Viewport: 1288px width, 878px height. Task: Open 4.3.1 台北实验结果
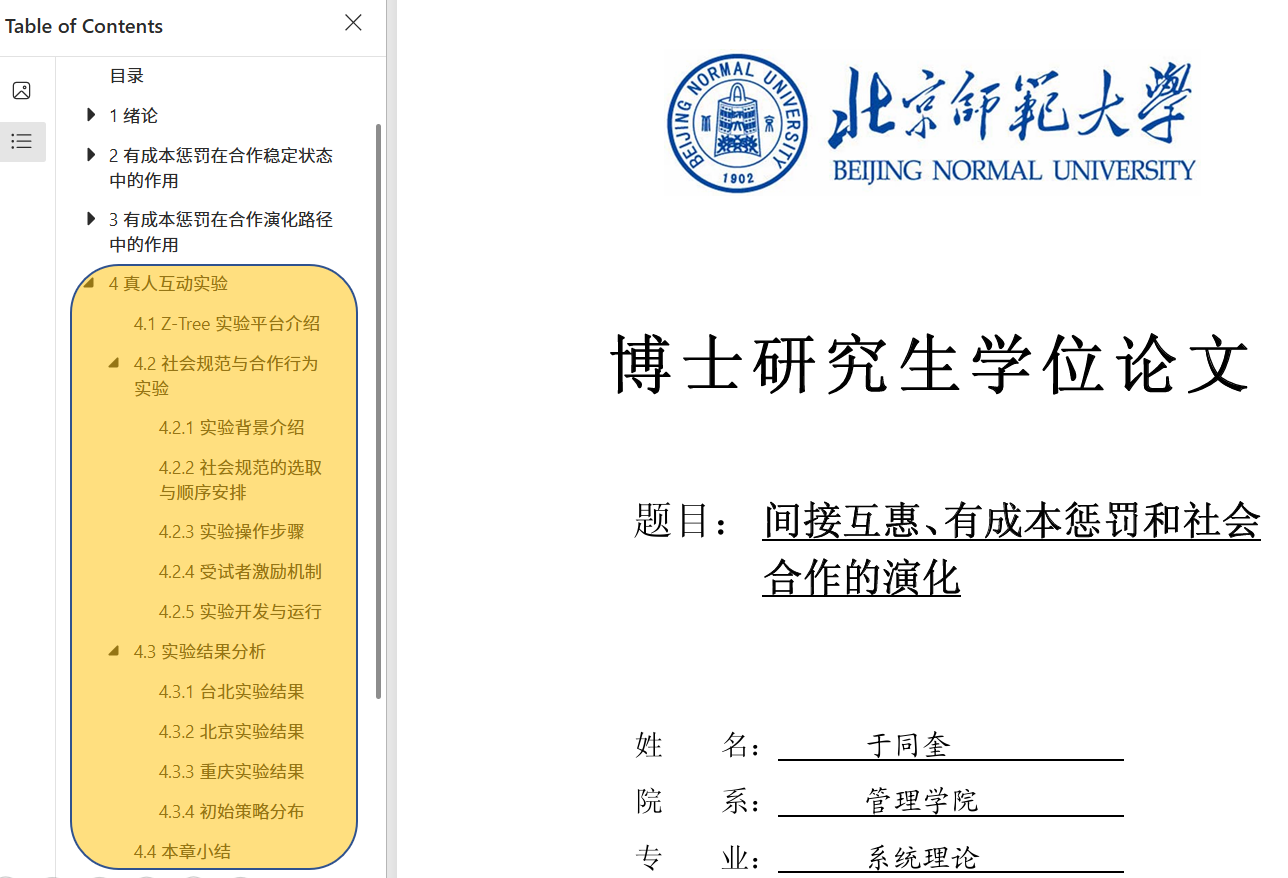[x=231, y=692]
